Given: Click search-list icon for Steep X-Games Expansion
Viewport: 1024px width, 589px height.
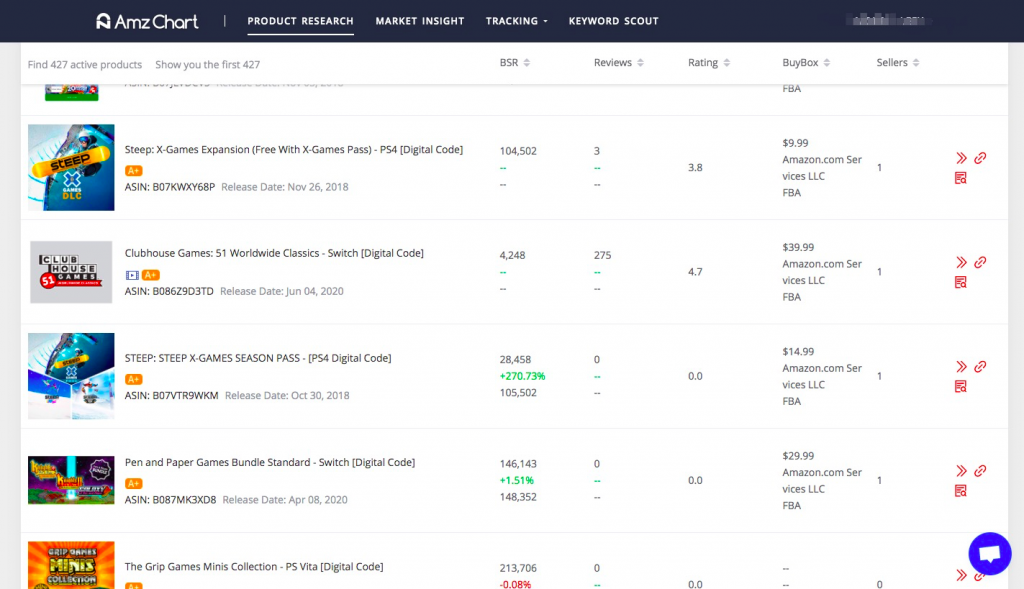Looking at the screenshot, I should pyautogui.click(x=961, y=178).
